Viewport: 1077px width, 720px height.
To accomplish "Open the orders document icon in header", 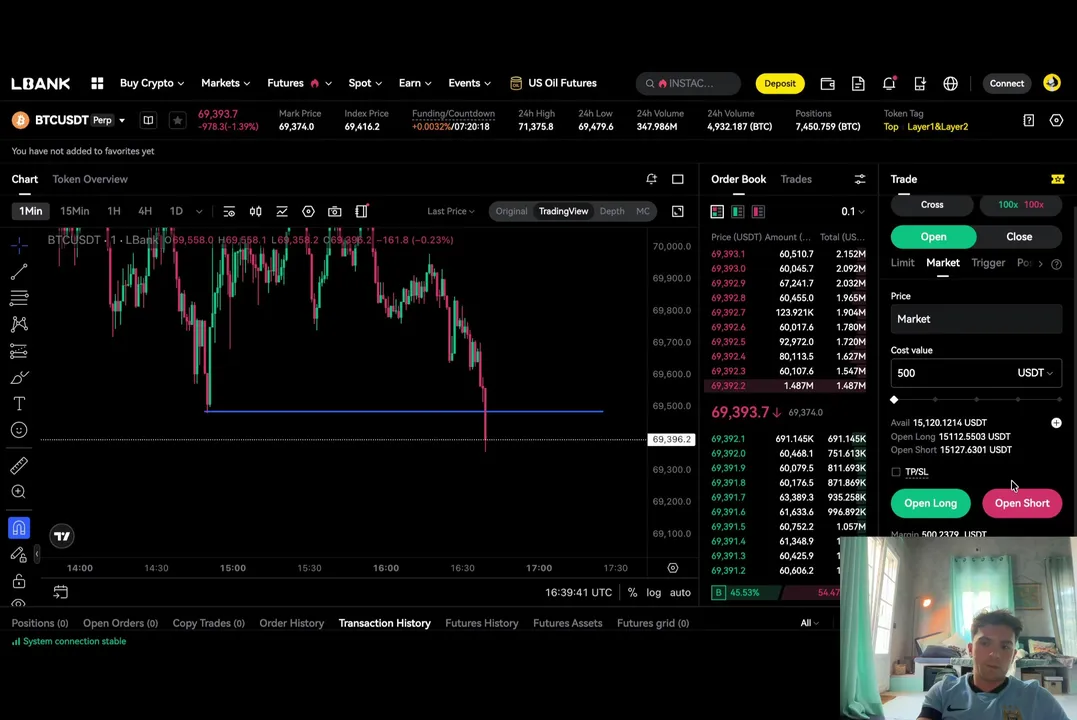I will 858,84.
